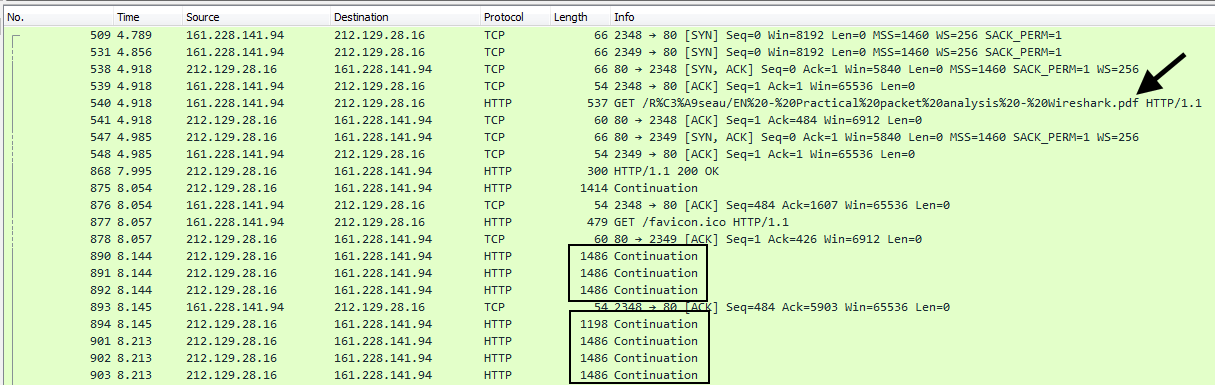Viewport: 1215px width, 385px height.
Task: Select Continuation packet 894 with length 1198
Action: pos(607,324)
